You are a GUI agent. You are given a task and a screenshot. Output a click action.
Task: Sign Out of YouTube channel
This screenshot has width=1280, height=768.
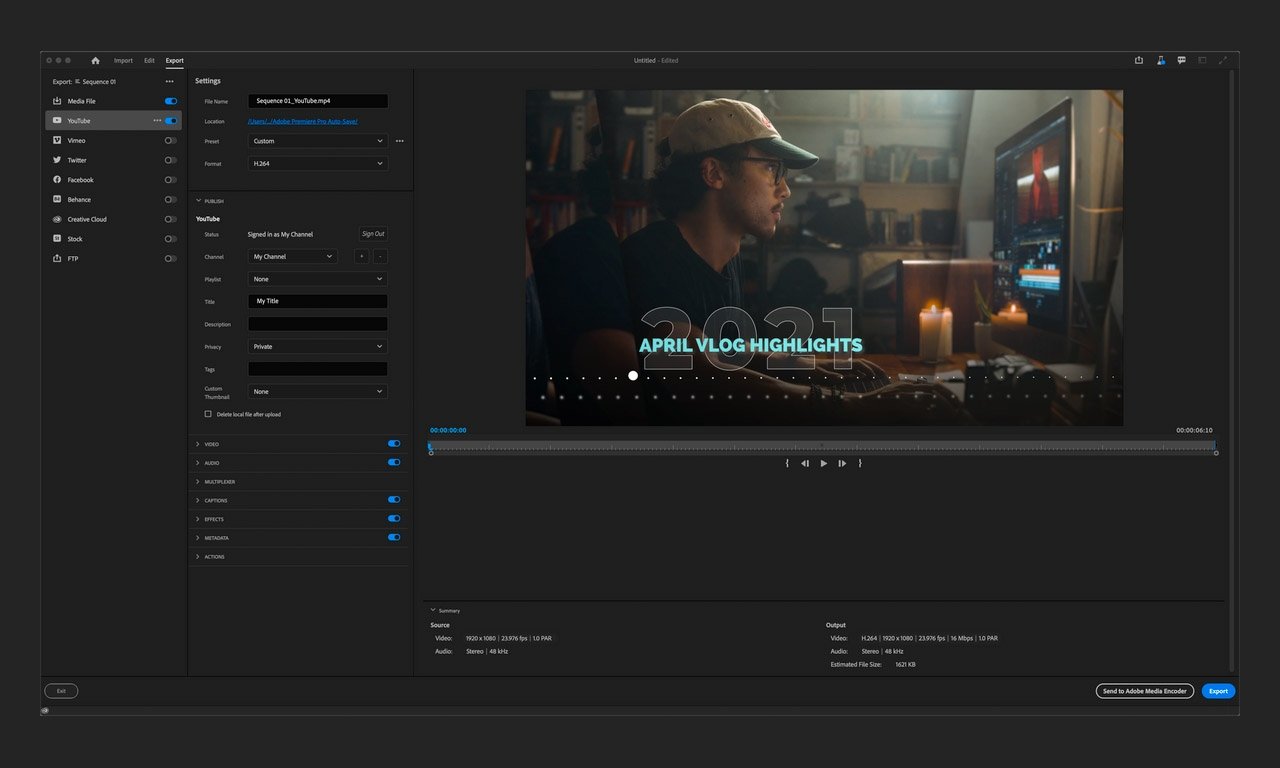[x=373, y=234]
